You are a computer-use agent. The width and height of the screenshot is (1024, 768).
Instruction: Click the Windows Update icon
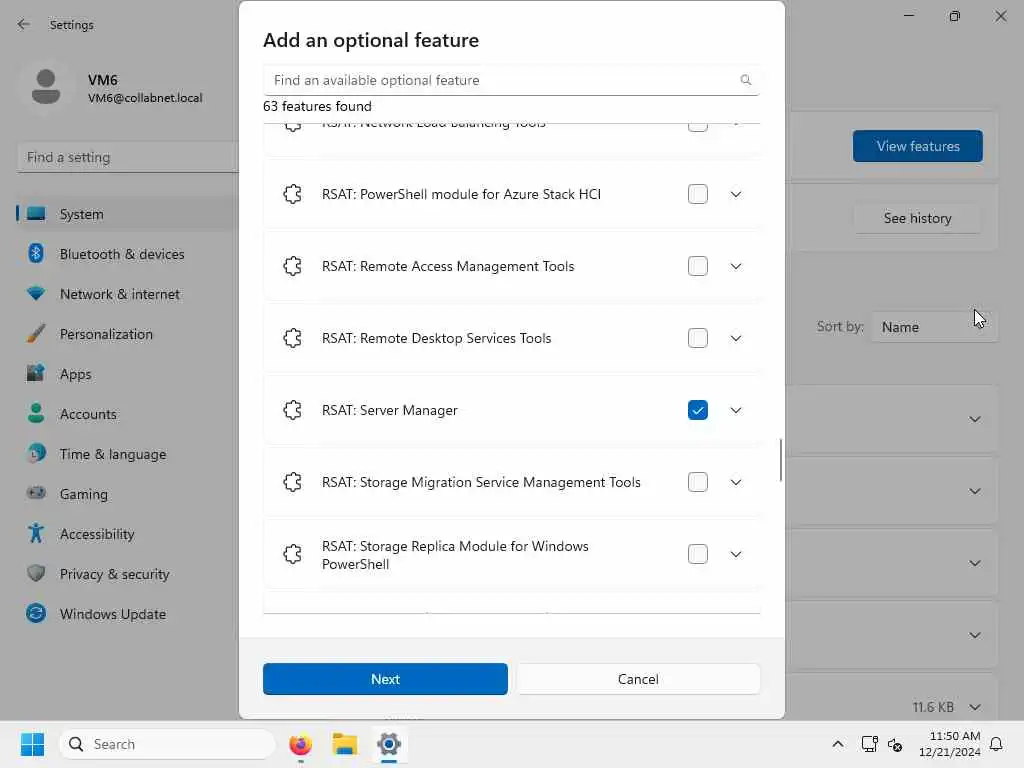click(x=36, y=614)
